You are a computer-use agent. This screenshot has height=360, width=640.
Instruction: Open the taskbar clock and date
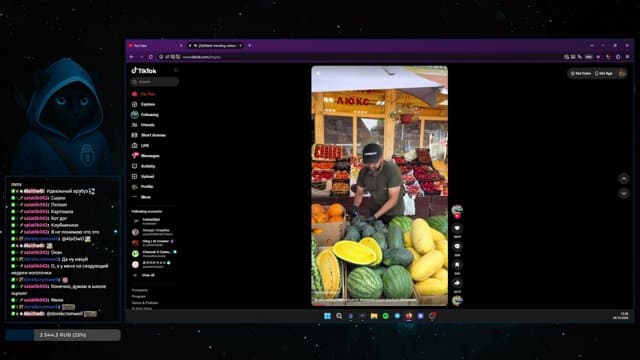point(621,316)
